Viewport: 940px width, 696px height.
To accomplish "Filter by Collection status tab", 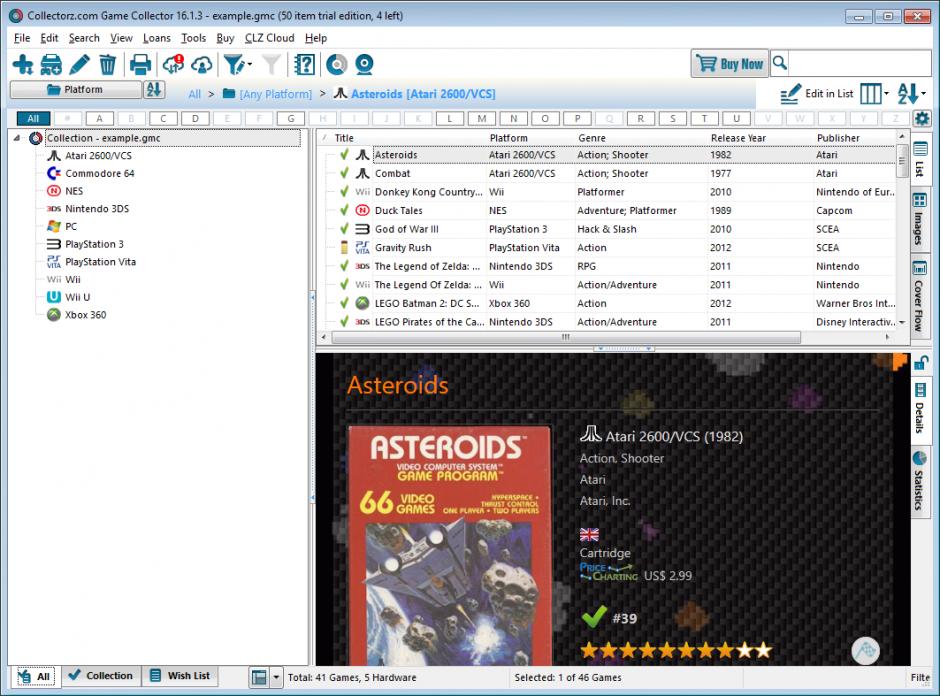I will point(101,676).
